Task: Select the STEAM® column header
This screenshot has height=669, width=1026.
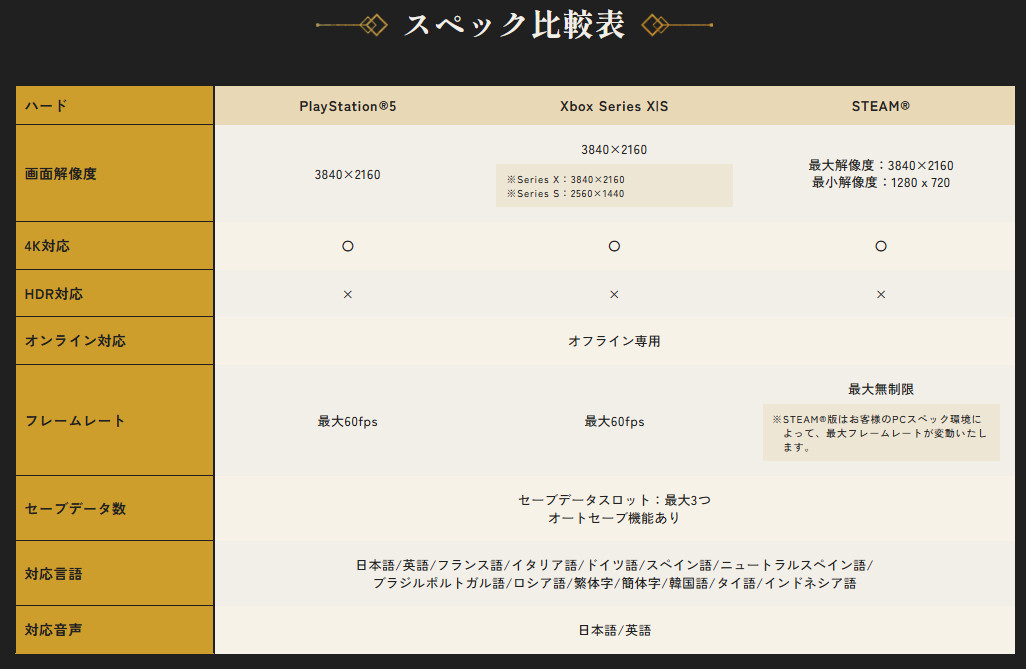Action: pos(881,106)
